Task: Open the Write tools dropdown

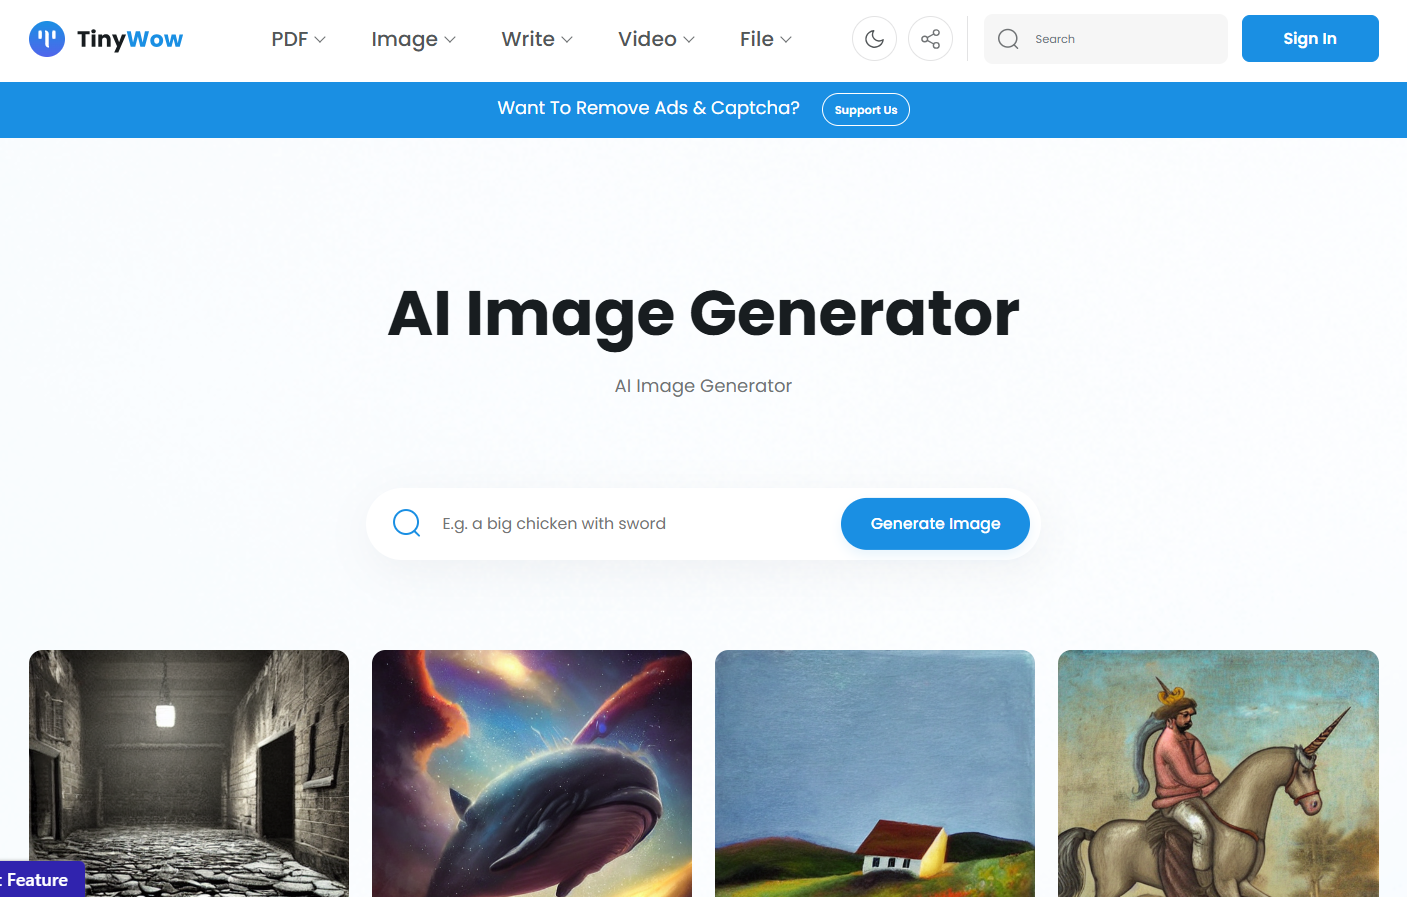Action: pyautogui.click(x=537, y=39)
